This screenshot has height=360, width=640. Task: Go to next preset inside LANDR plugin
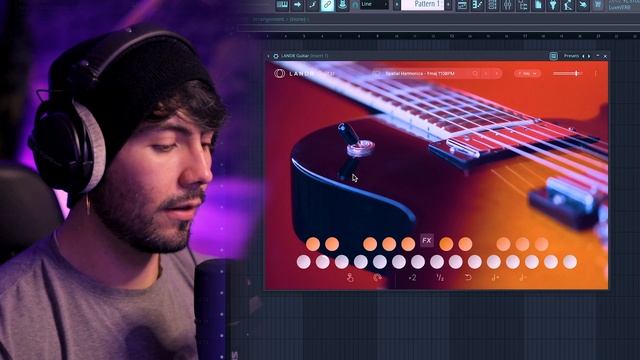(497, 73)
